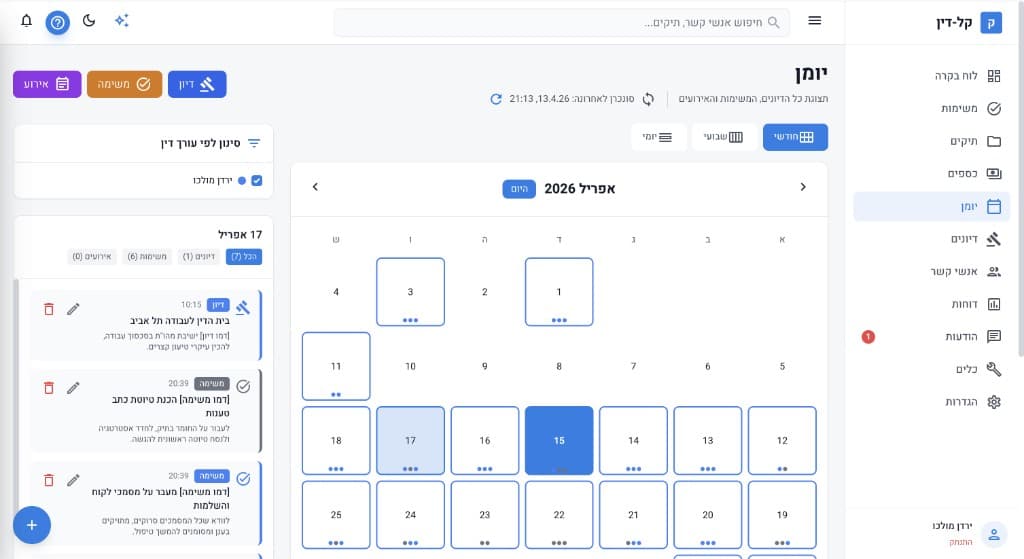Open the help question mark icon
The height and width of the screenshot is (559, 1024).
58,21
